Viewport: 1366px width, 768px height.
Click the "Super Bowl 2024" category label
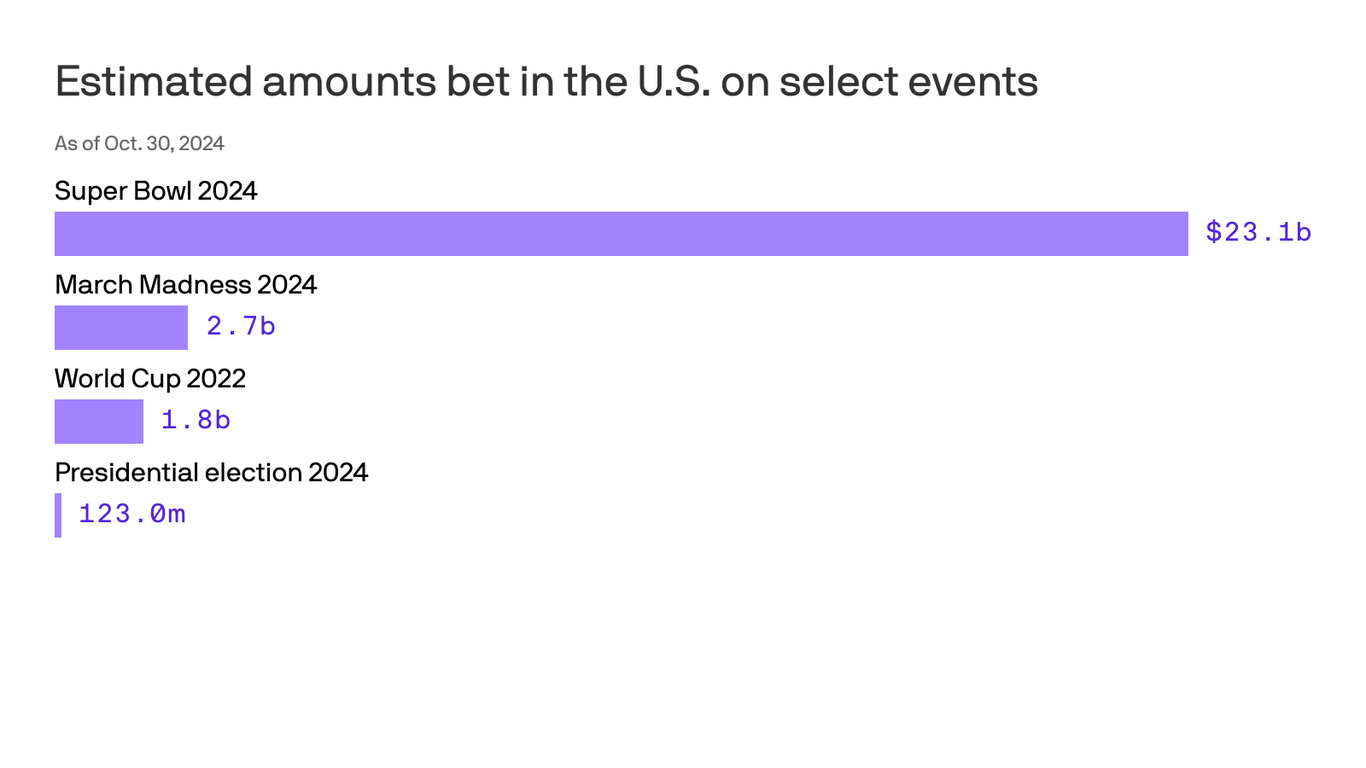click(156, 190)
